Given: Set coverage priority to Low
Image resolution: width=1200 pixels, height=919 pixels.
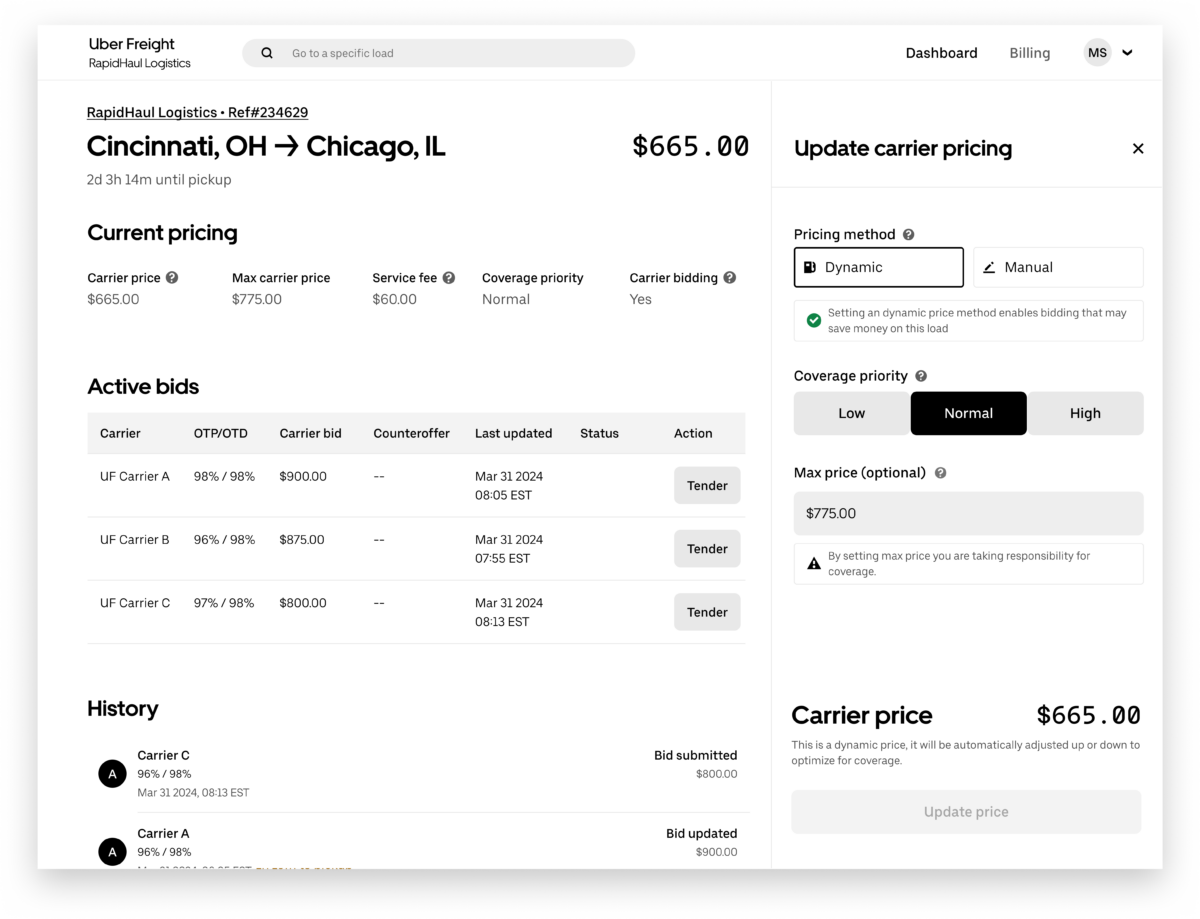Looking at the screenshot, I should pyautogui.click(x=851, y=414).
